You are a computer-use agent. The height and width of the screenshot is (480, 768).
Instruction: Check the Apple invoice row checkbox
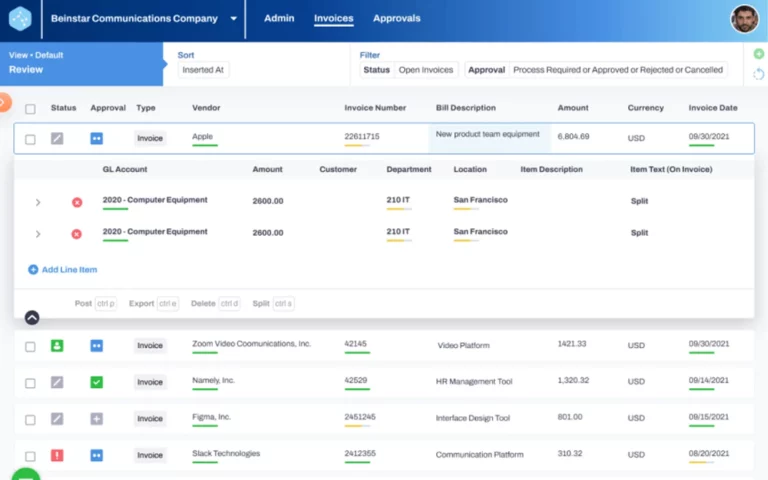30,139
